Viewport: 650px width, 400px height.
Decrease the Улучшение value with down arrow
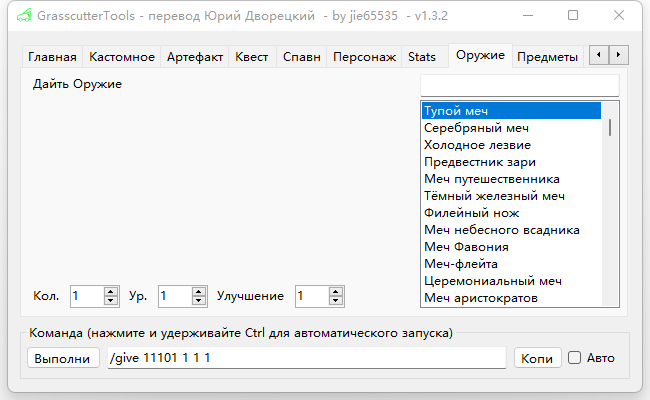[x=336, y=301]
